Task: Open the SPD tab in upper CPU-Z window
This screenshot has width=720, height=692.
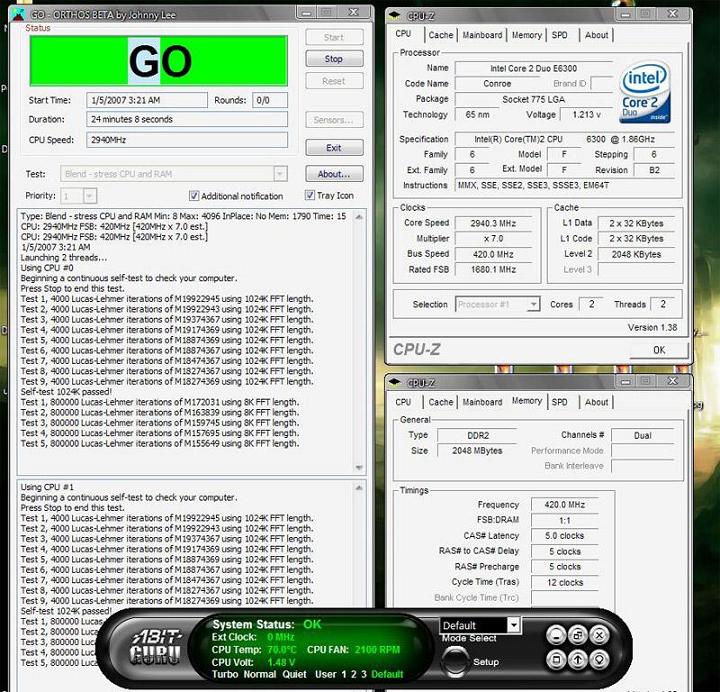Action: tap(559, 35)
